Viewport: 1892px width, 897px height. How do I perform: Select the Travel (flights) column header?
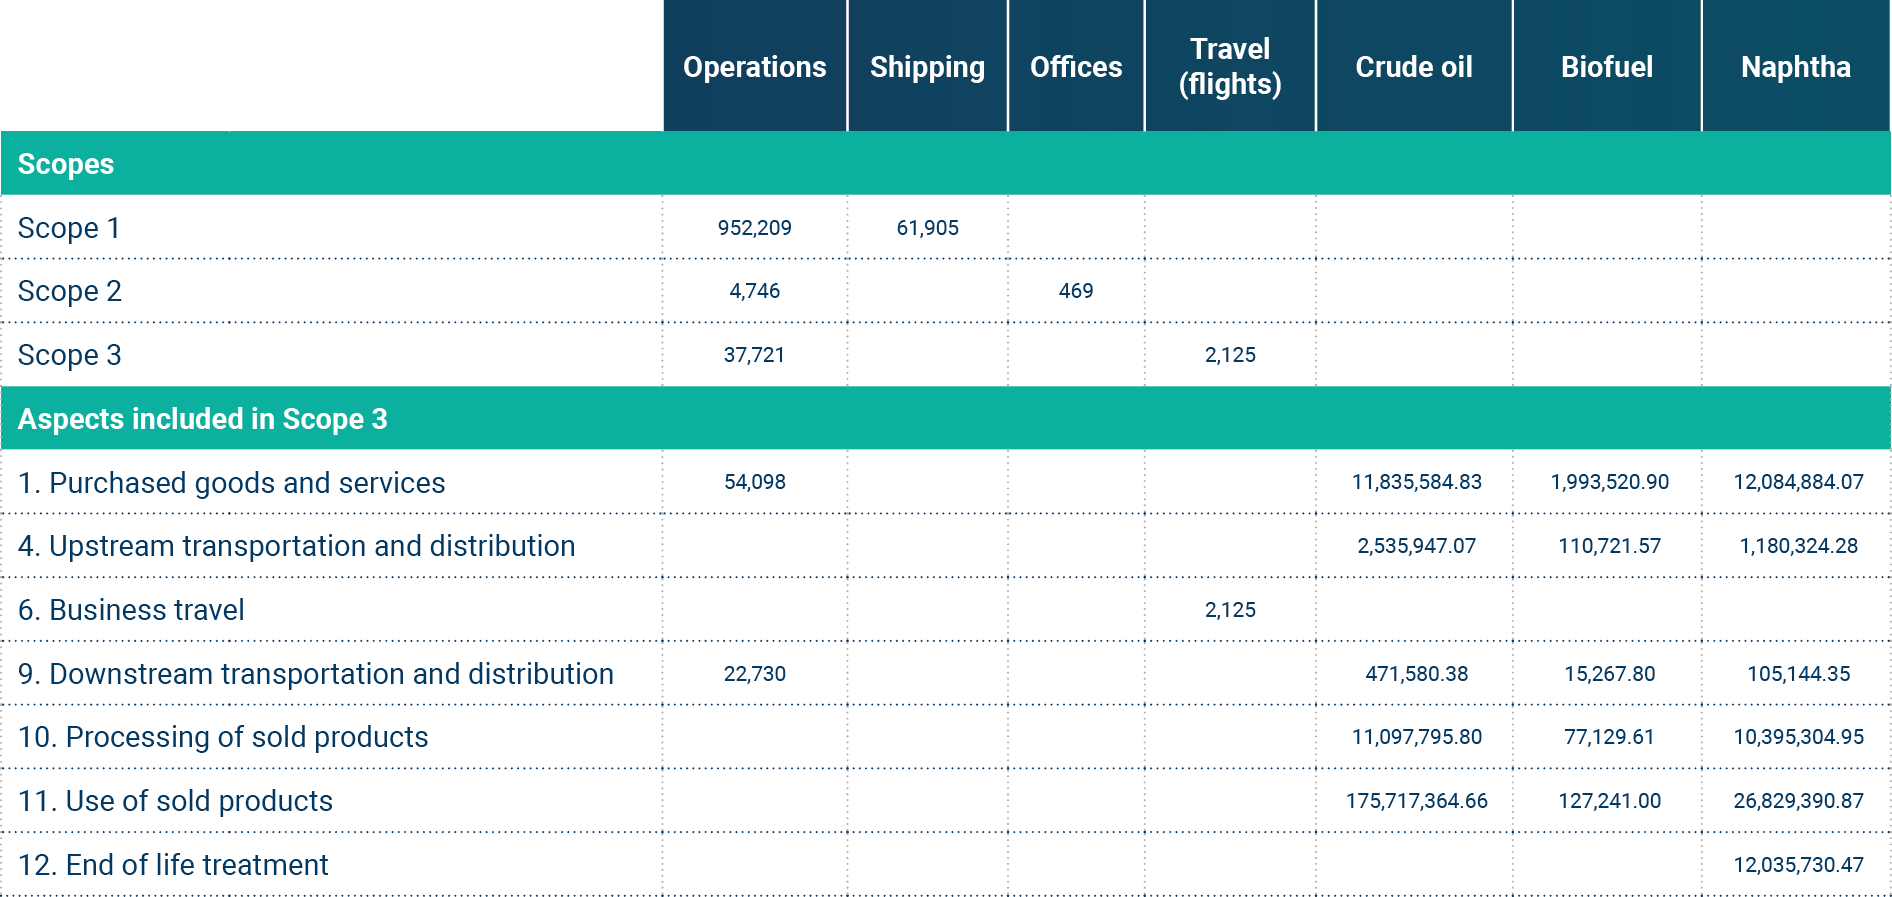coord(1230,66)
